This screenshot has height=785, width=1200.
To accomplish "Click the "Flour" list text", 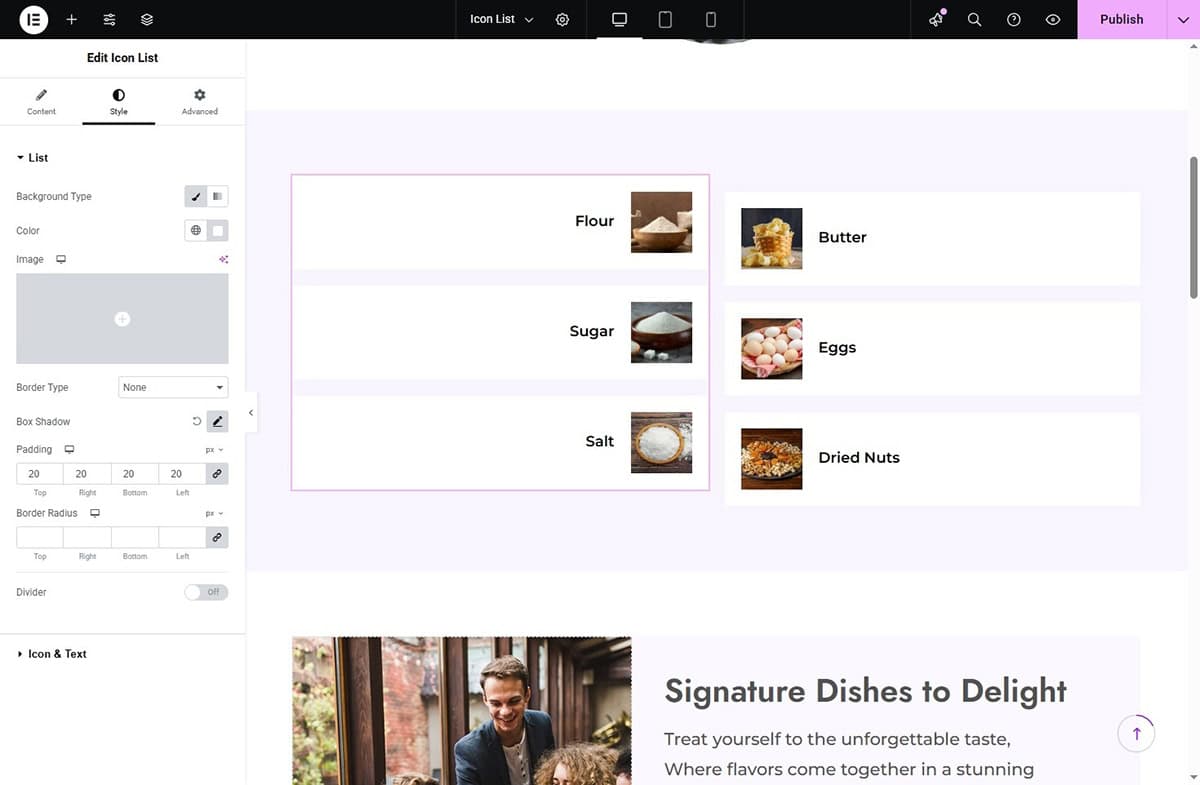I will click(594, 221).
